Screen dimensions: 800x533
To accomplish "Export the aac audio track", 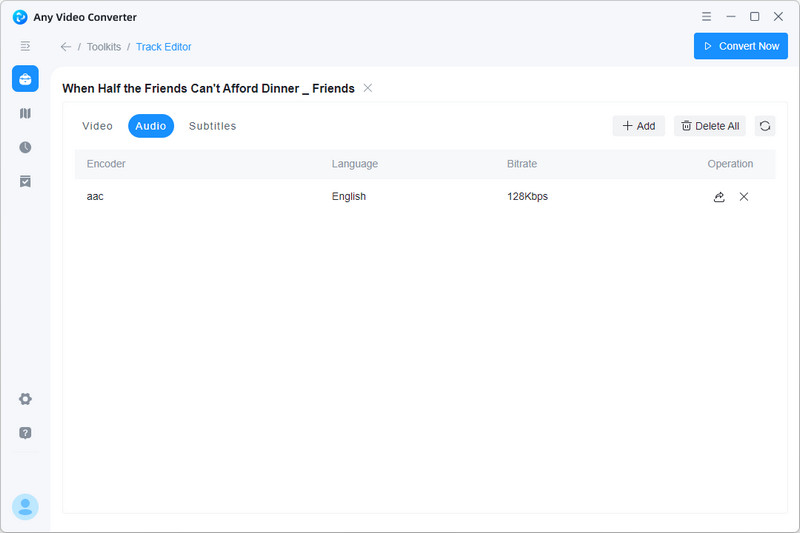I will [719, 197].
